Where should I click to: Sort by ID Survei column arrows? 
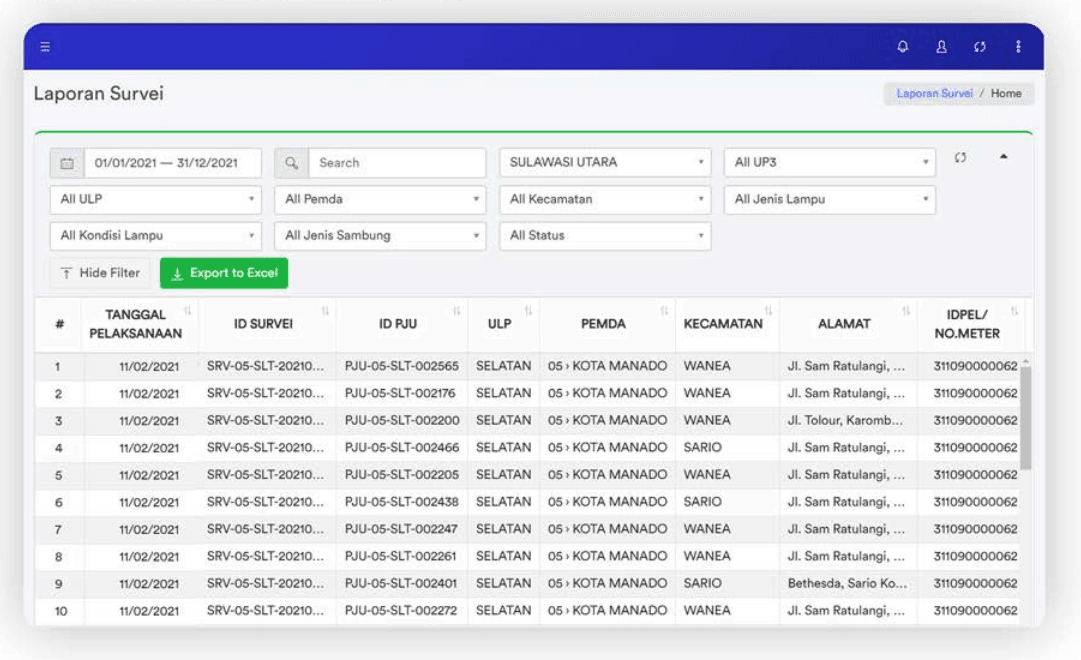[x=325, y=311]
